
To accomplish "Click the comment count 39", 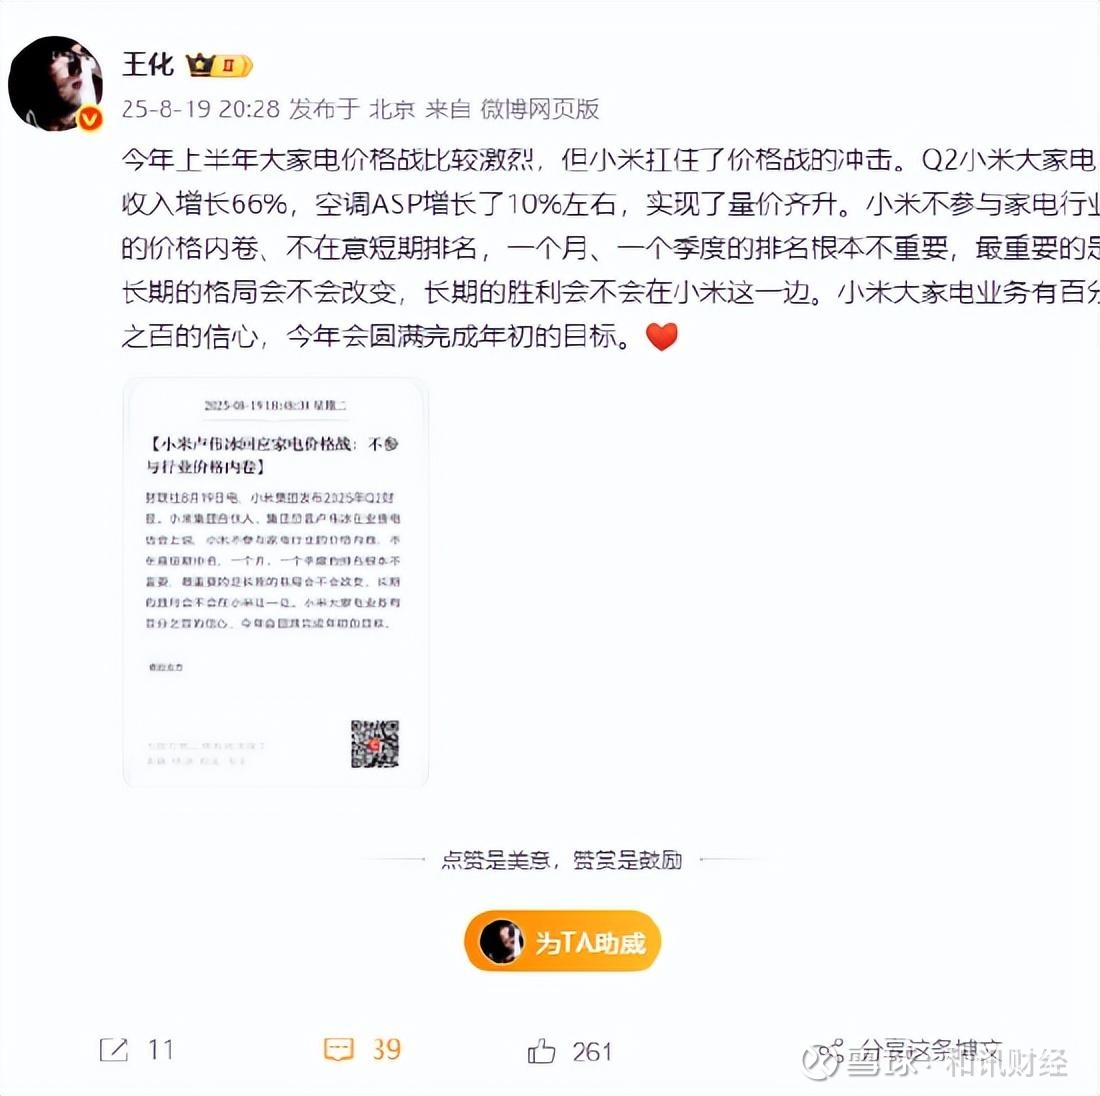I will click(386, 1050).
